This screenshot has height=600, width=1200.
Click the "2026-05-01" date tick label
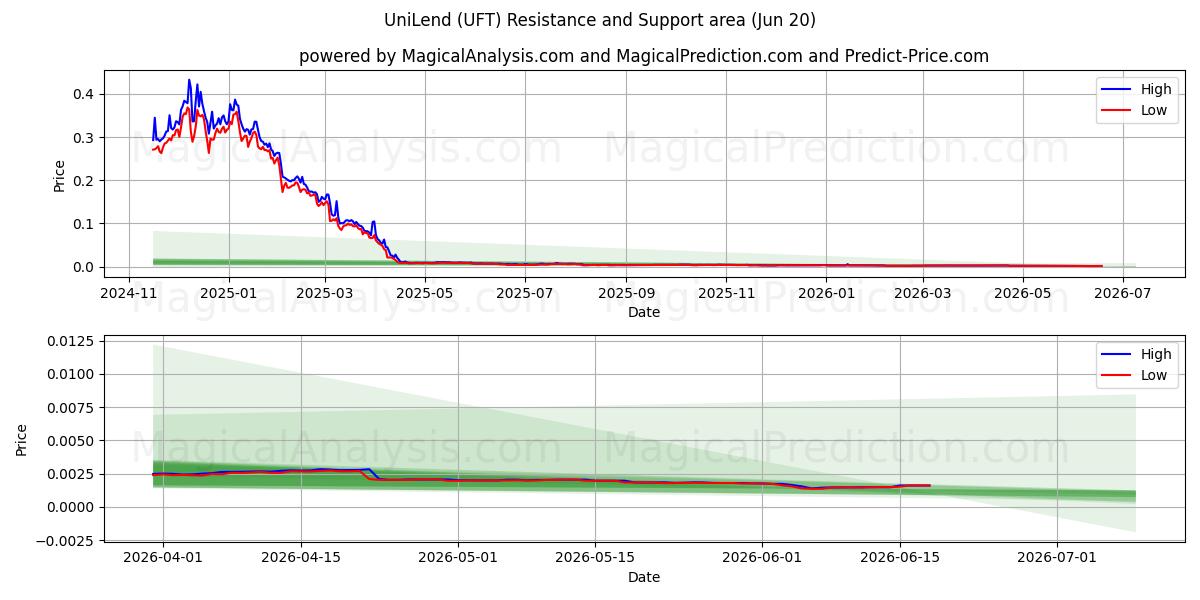click(458, 557)
